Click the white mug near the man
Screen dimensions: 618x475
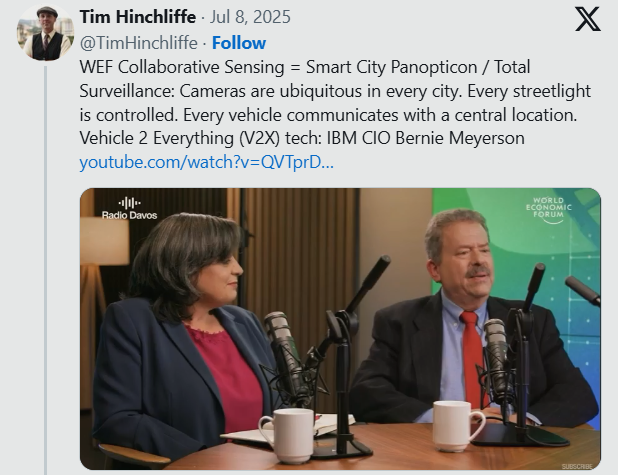[x=457, y=426]
